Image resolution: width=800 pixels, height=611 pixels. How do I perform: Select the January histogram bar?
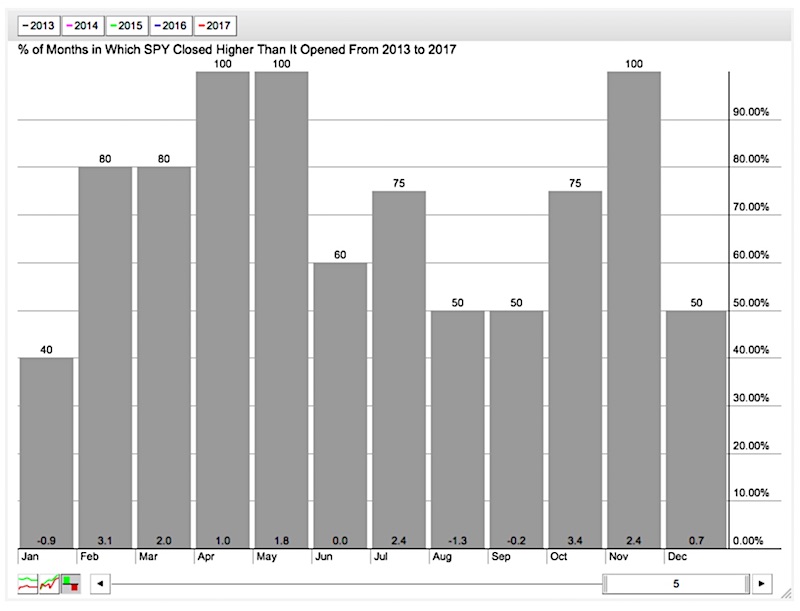coord(46,453)
